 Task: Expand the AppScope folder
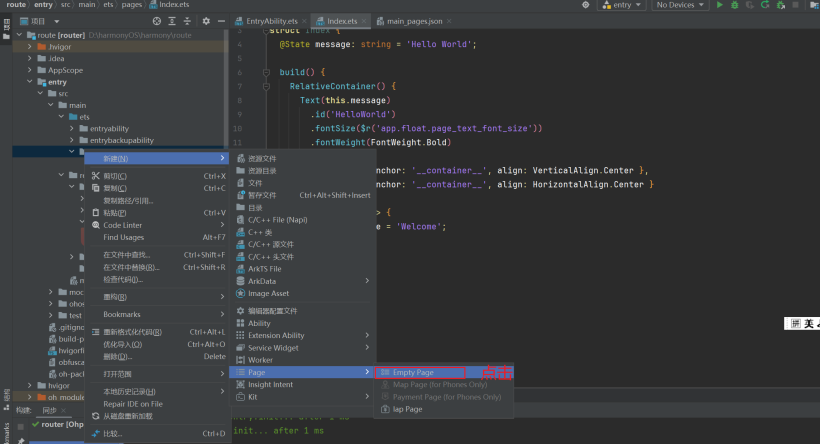click(x=30, y=70)
